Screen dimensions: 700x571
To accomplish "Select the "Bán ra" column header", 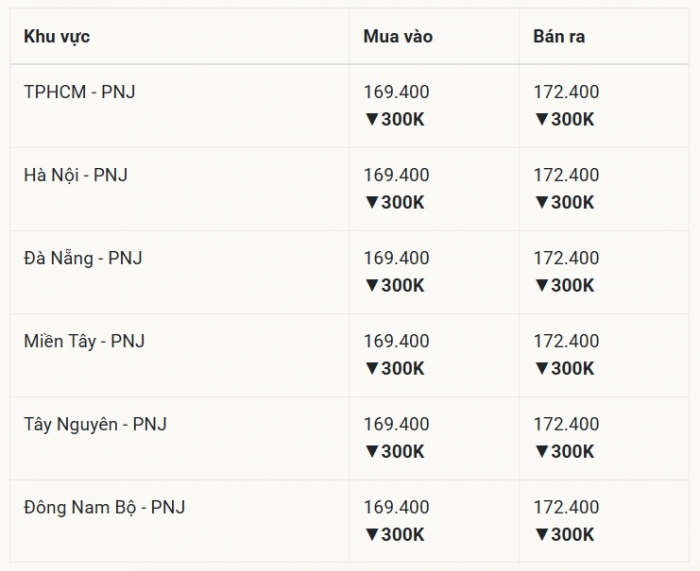I will click(x=559, y=37).
